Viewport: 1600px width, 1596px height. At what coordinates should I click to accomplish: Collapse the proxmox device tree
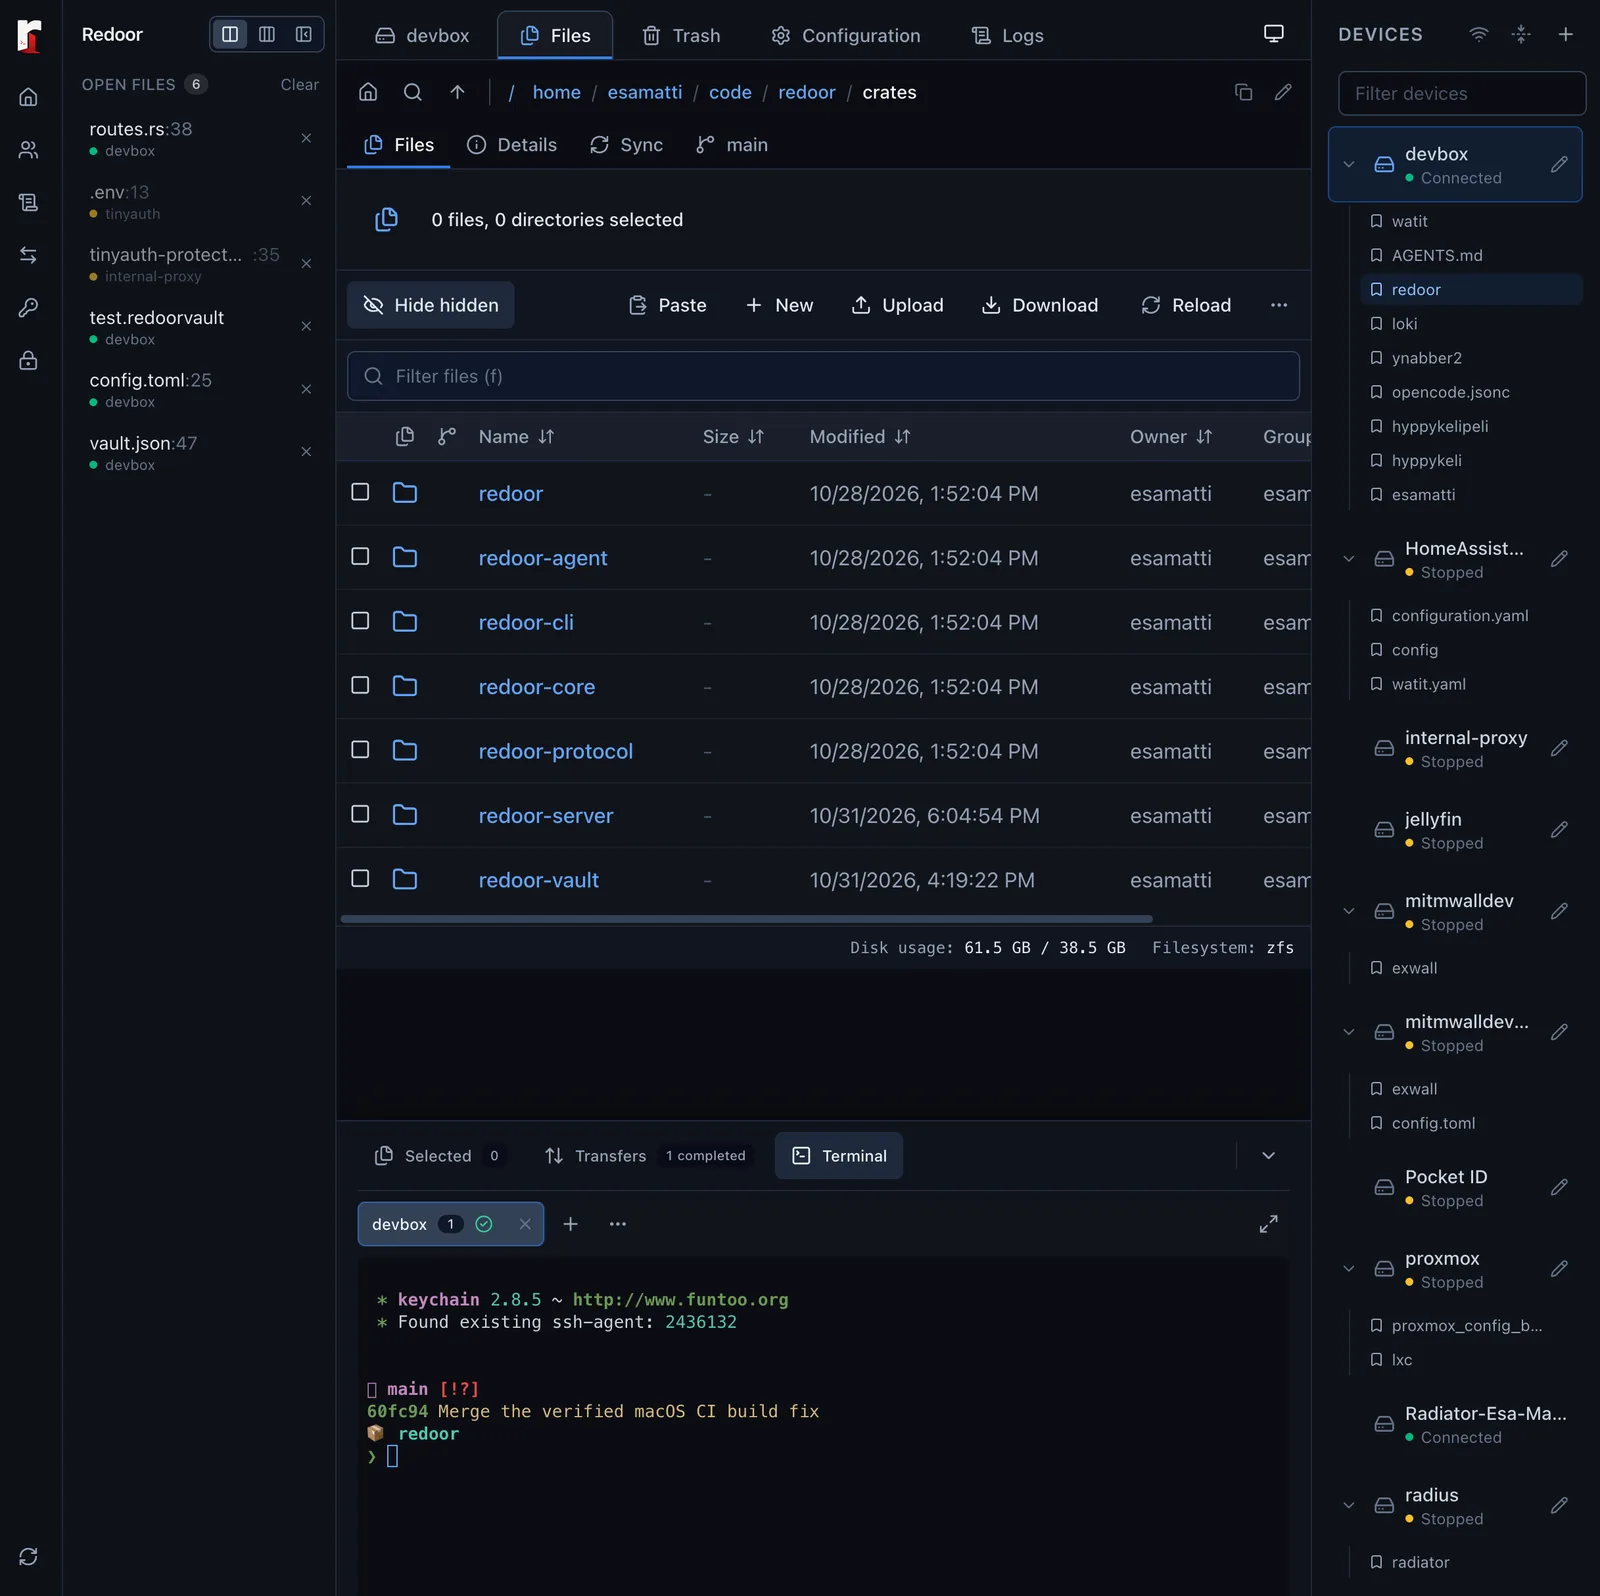click(x=1349, y=1269)
